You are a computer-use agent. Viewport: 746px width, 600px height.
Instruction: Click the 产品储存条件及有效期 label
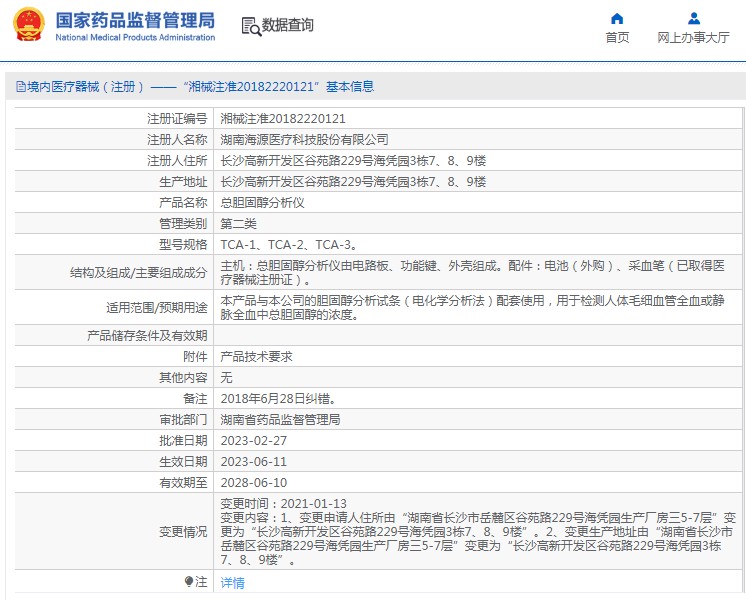pos(147,336)
